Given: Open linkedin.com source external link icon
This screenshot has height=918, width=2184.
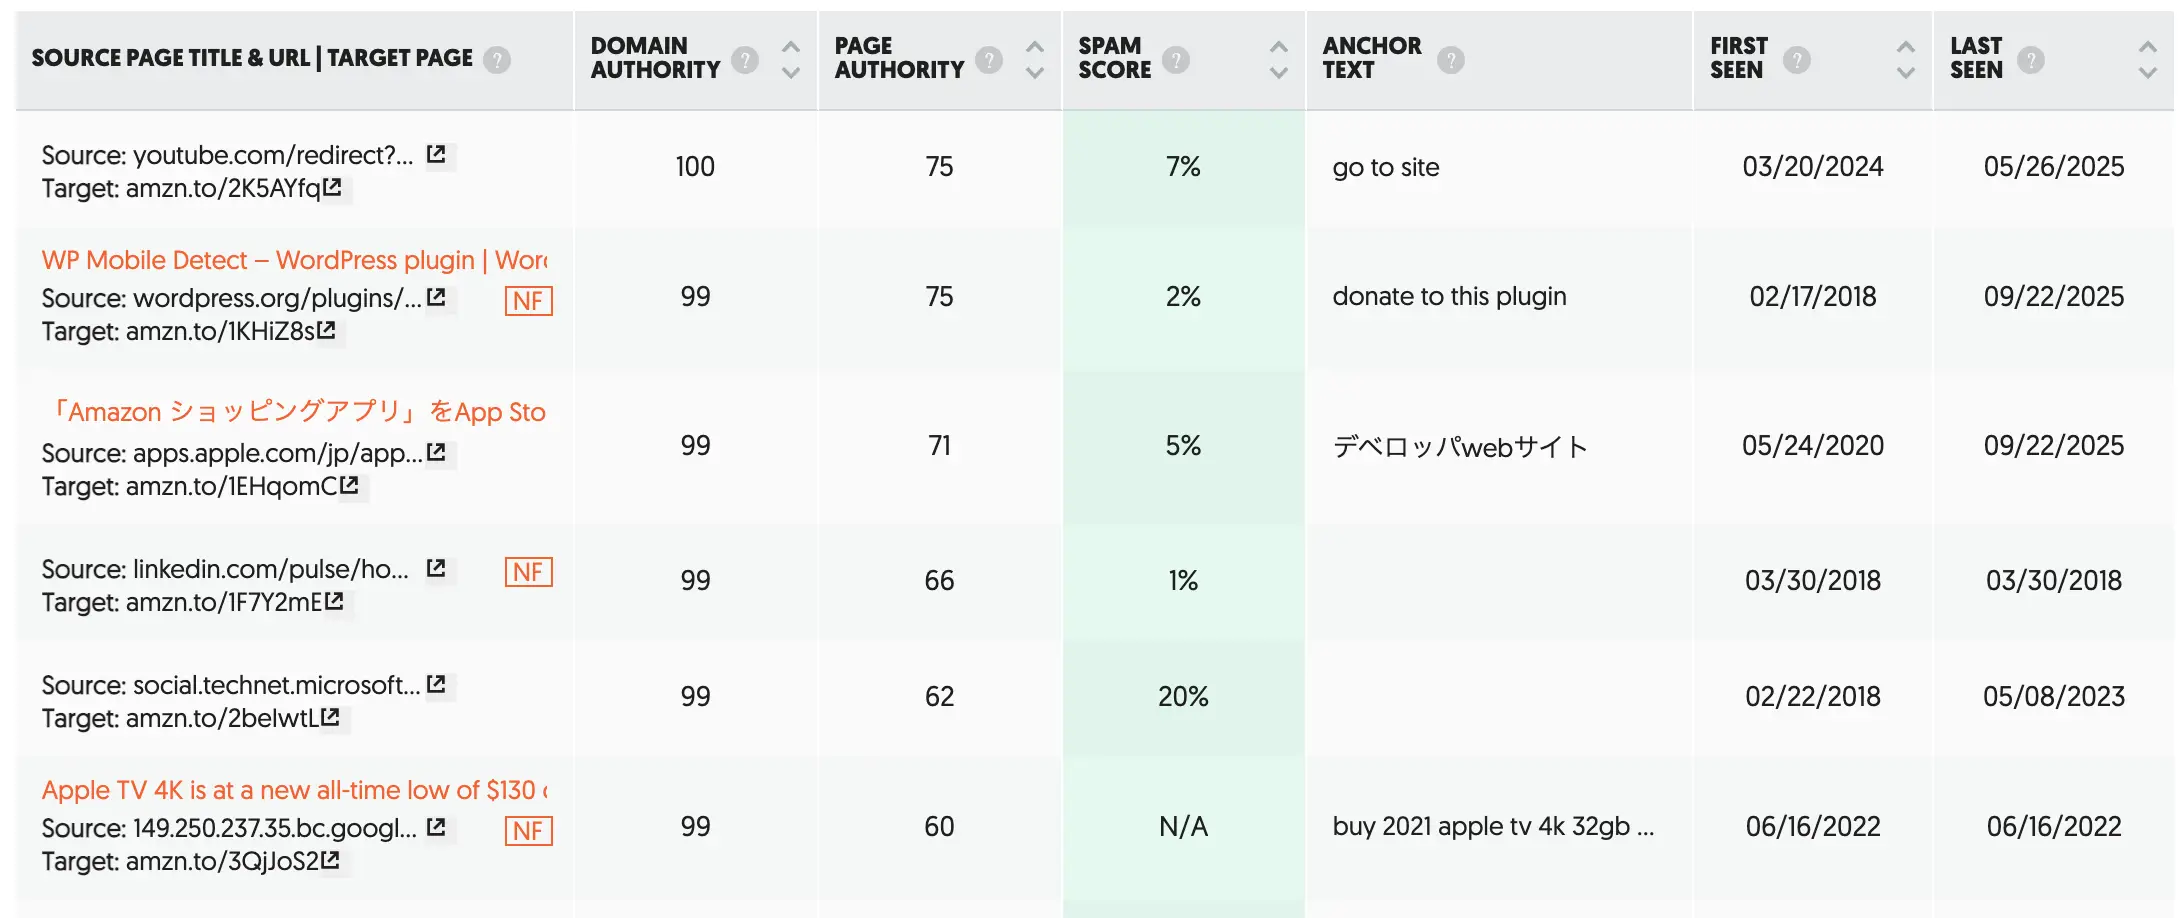Looking at the screenshot, I should [x=436, y=568].
